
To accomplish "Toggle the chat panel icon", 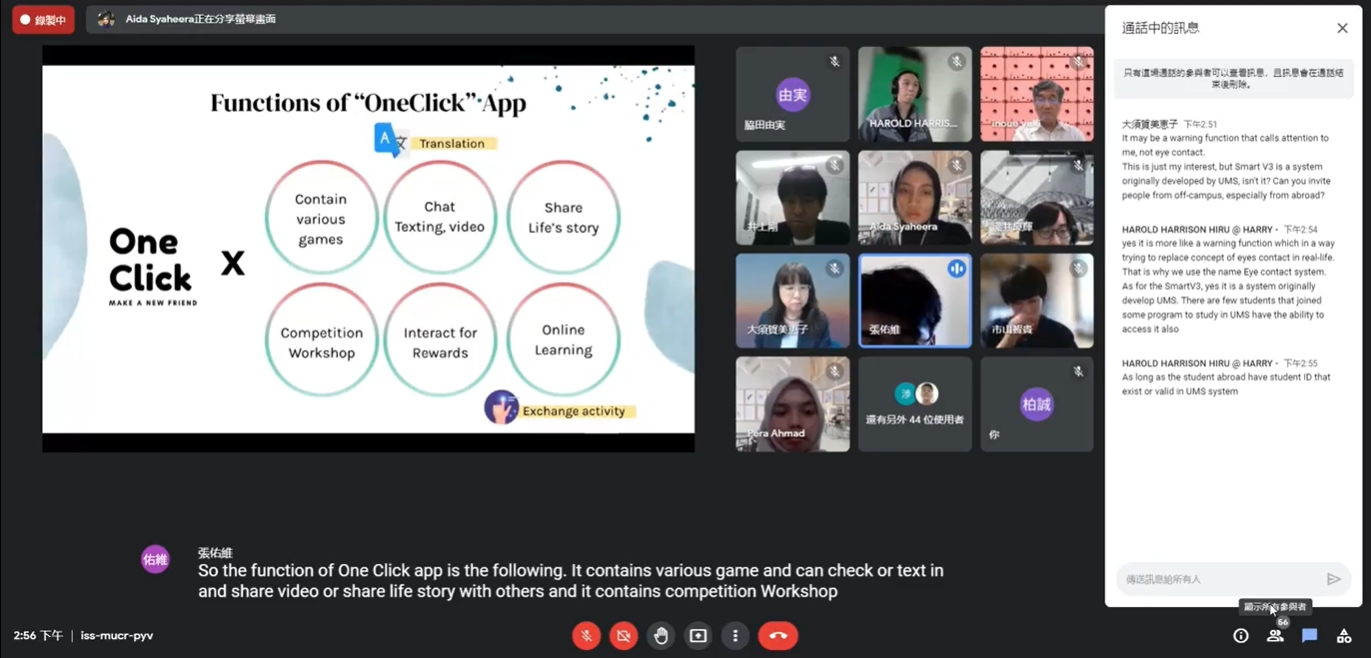I will coord(1309,636).
